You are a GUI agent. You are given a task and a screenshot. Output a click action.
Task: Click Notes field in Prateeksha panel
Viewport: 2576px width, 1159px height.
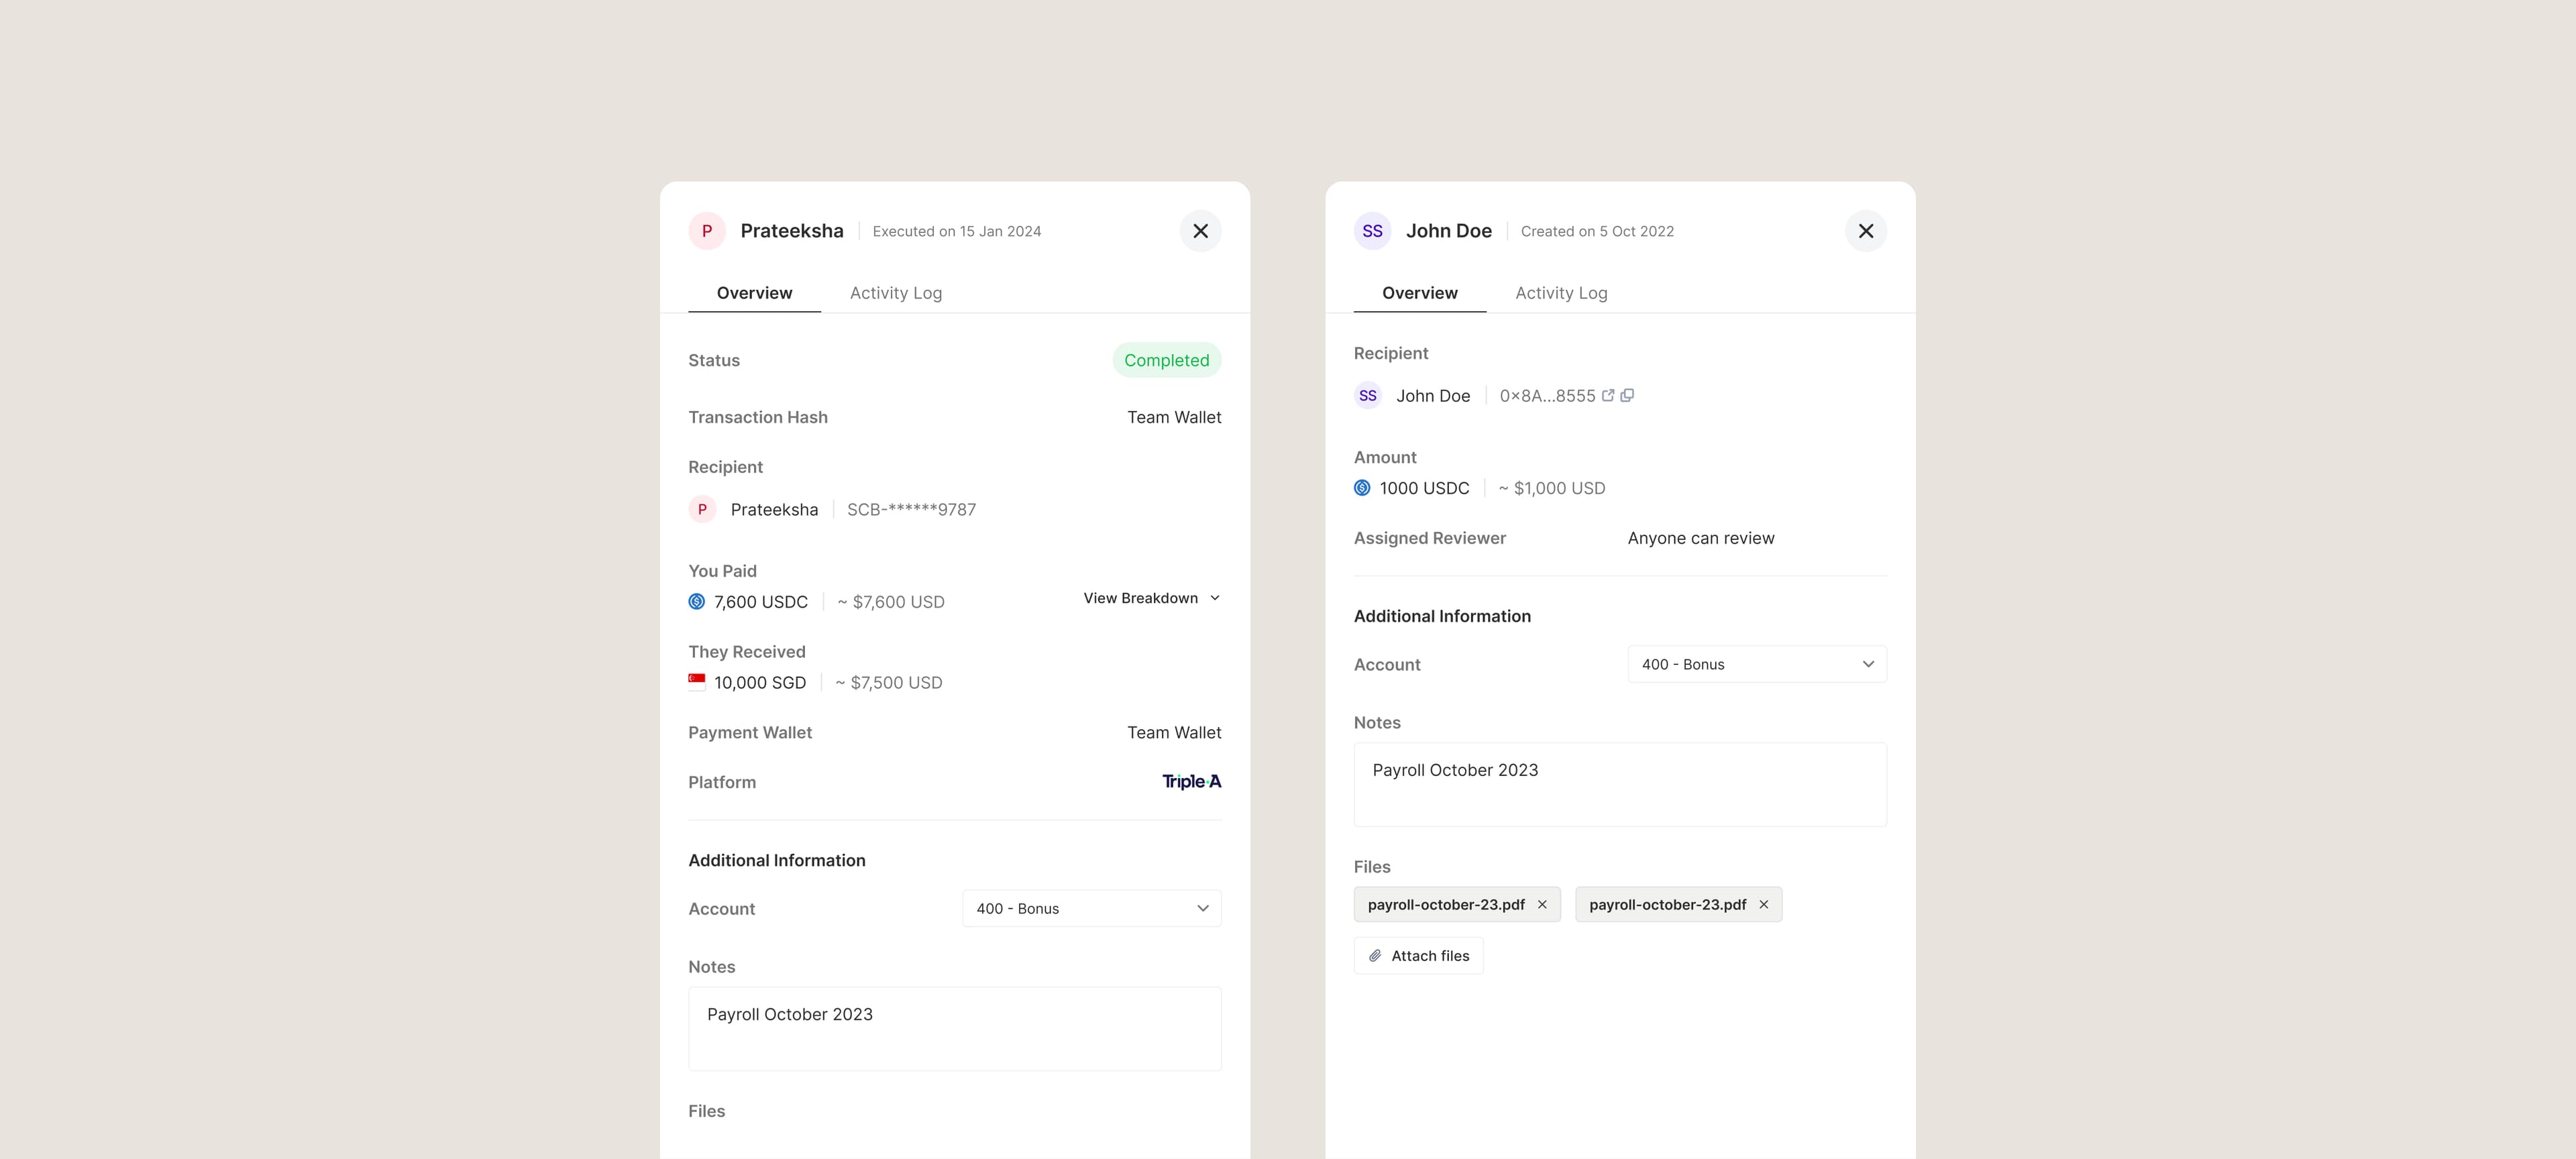955,1029
